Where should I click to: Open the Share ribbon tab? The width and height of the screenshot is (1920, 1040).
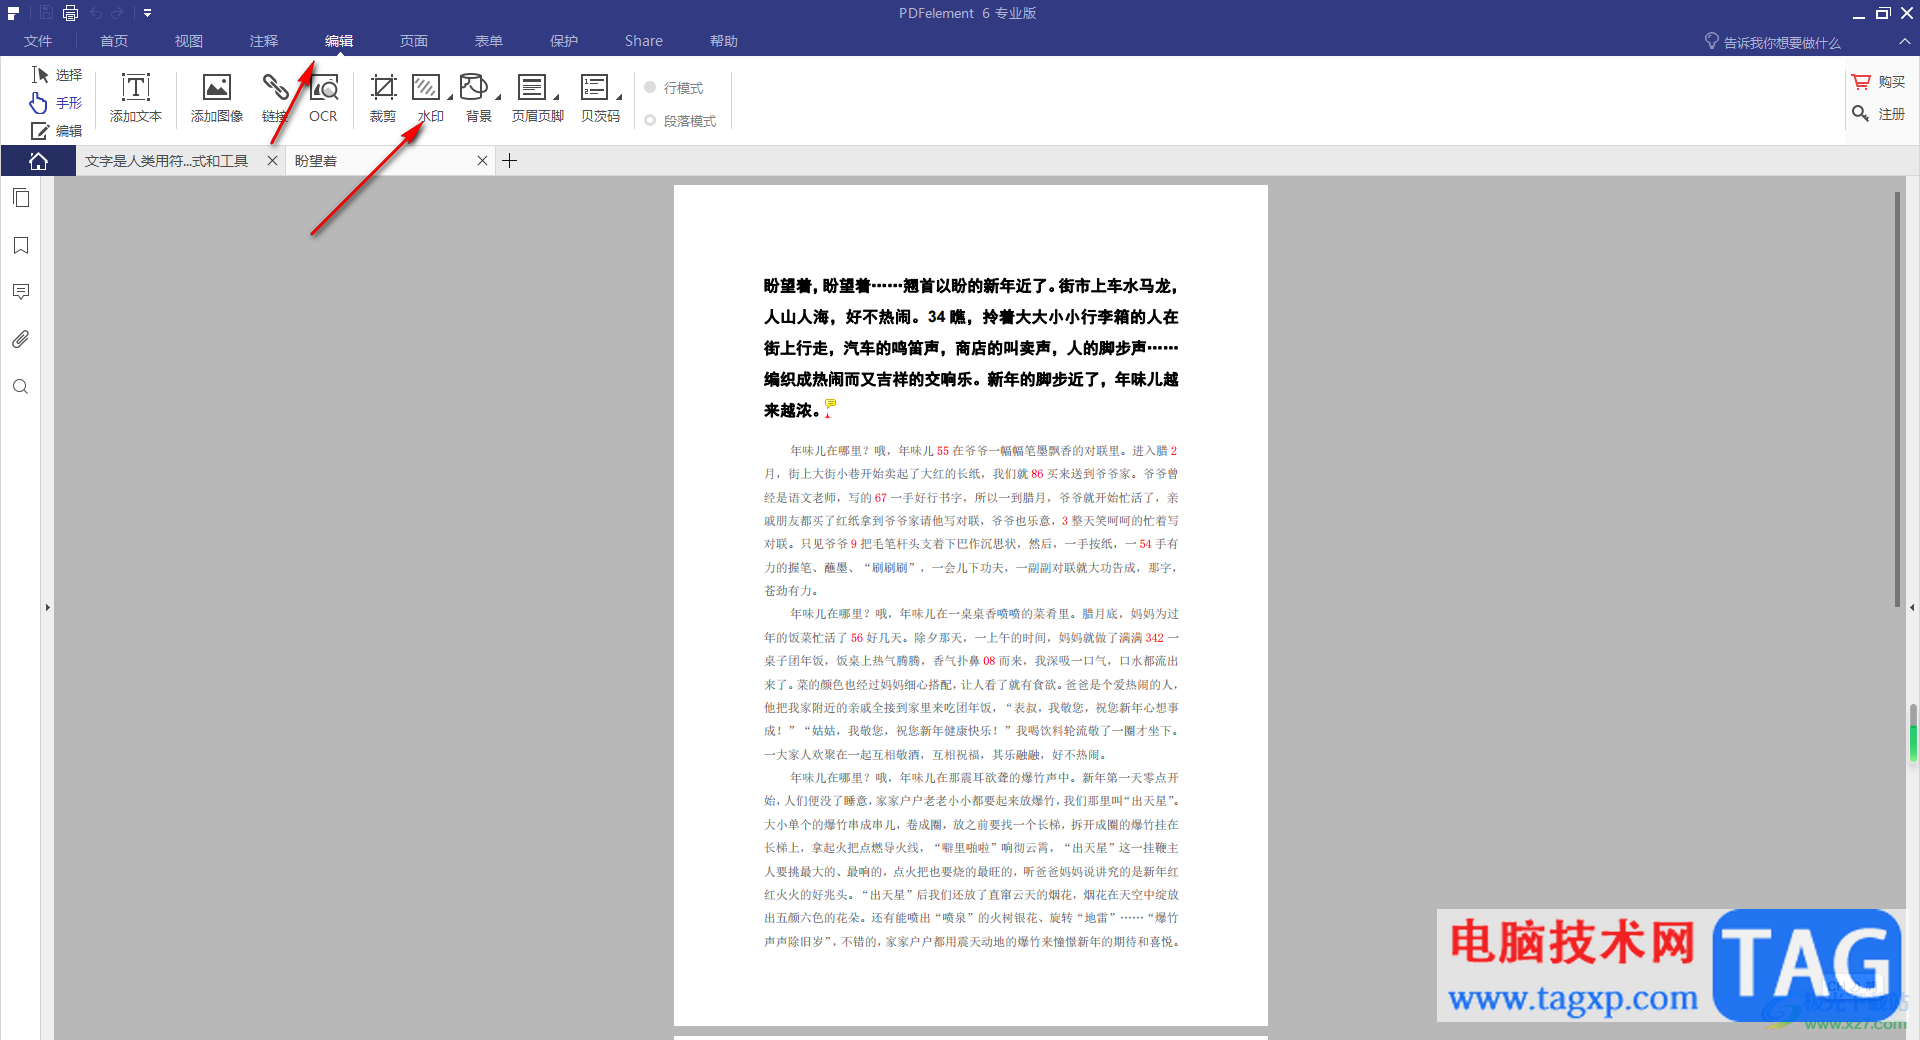(x=644, y=41)
